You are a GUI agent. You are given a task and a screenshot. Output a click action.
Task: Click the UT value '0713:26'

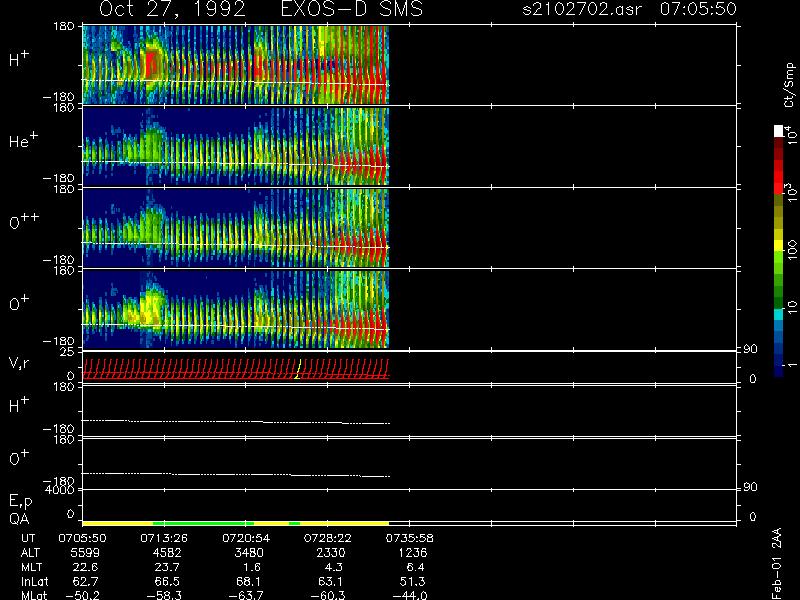(164, 538)
